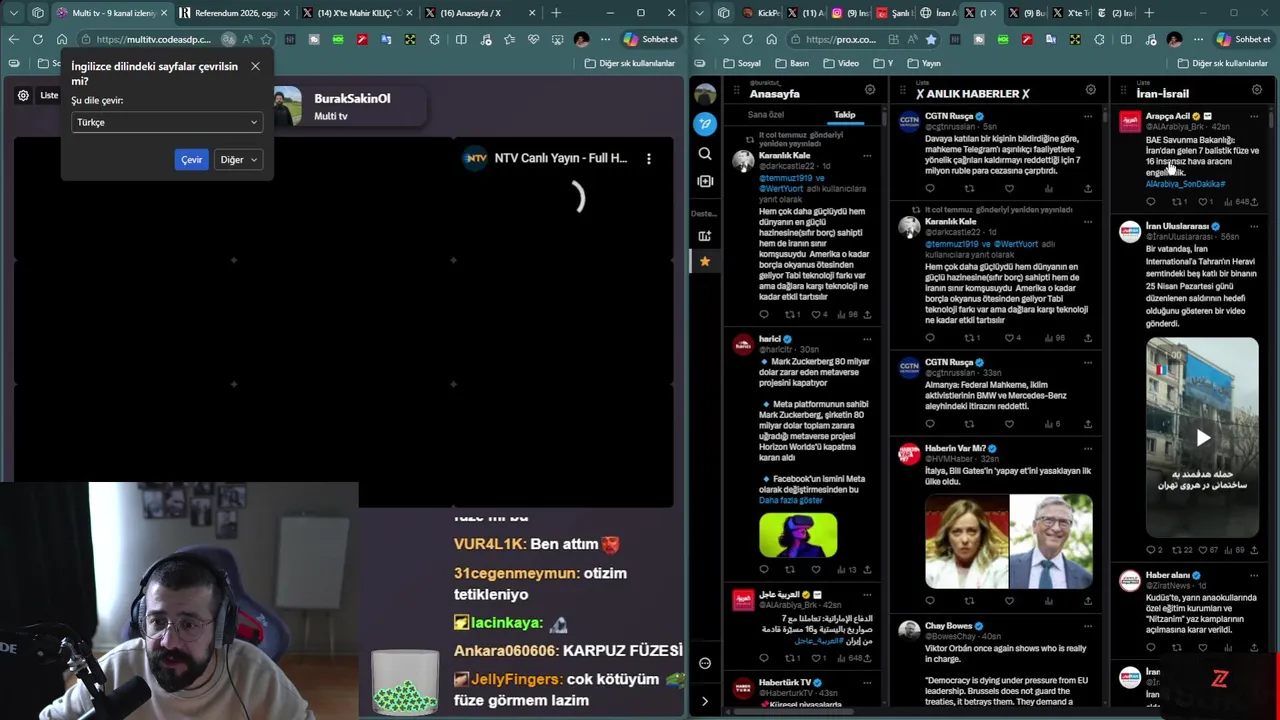Open Anasayfa column settings icon
This screenshot has width=1280, height=720.
(870, 90)
